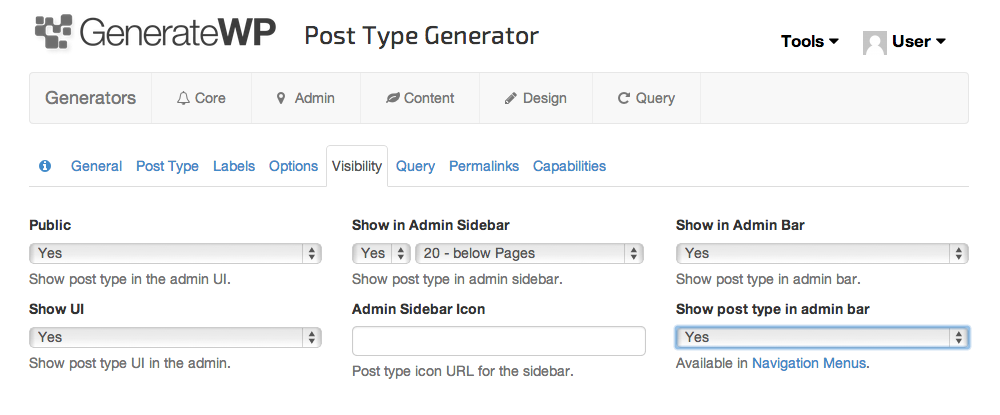Switch to the Labels tab

pyautogui.click(x=234, y=166)
